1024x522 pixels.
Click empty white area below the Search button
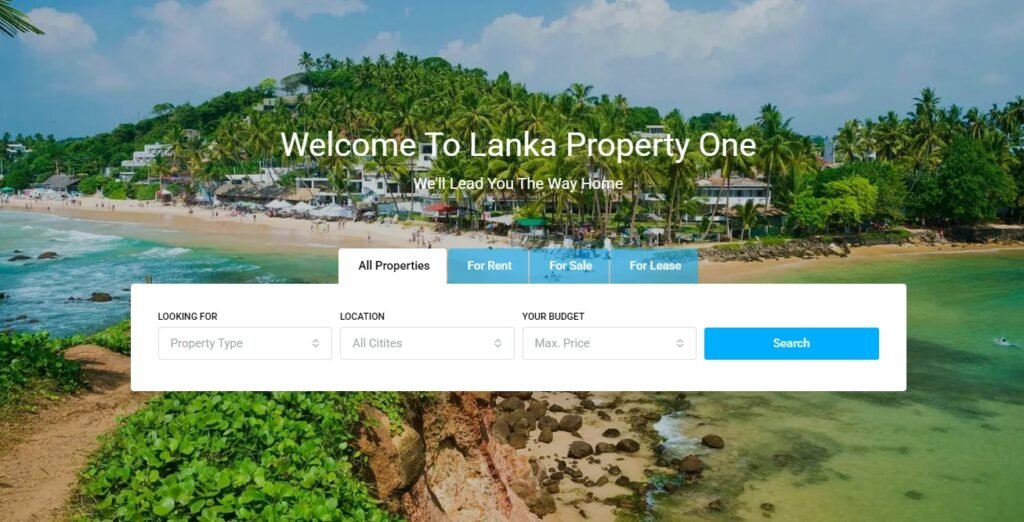click(x=792, y=376)
